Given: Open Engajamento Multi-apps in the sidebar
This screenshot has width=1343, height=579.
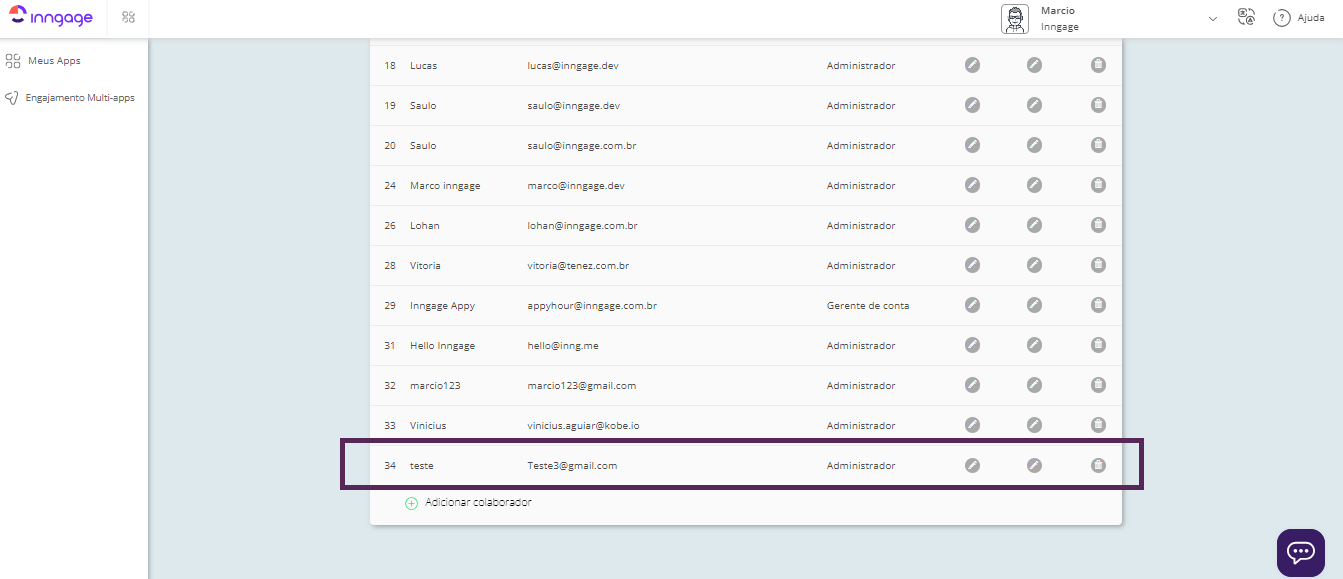Looking at the screenshot, I should [x=79, y=98].
